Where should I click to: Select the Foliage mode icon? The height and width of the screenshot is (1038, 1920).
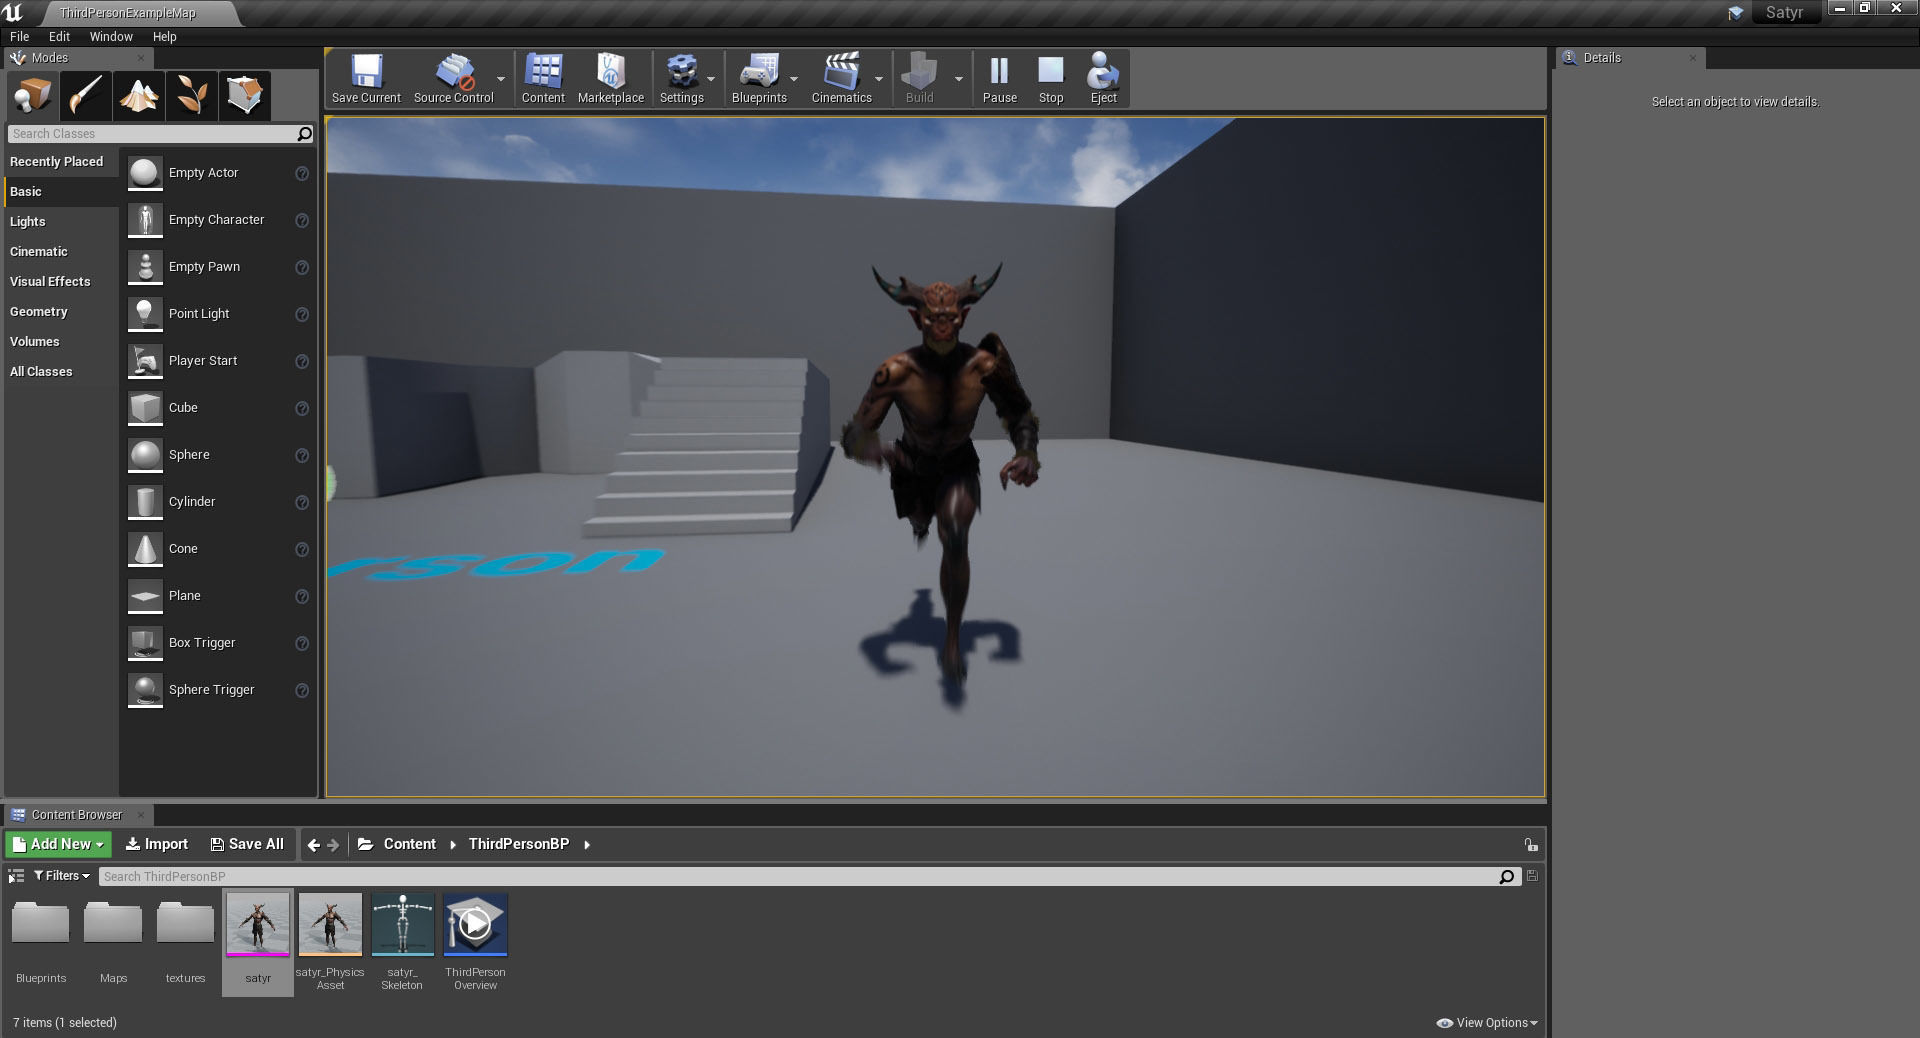(192, 96)
